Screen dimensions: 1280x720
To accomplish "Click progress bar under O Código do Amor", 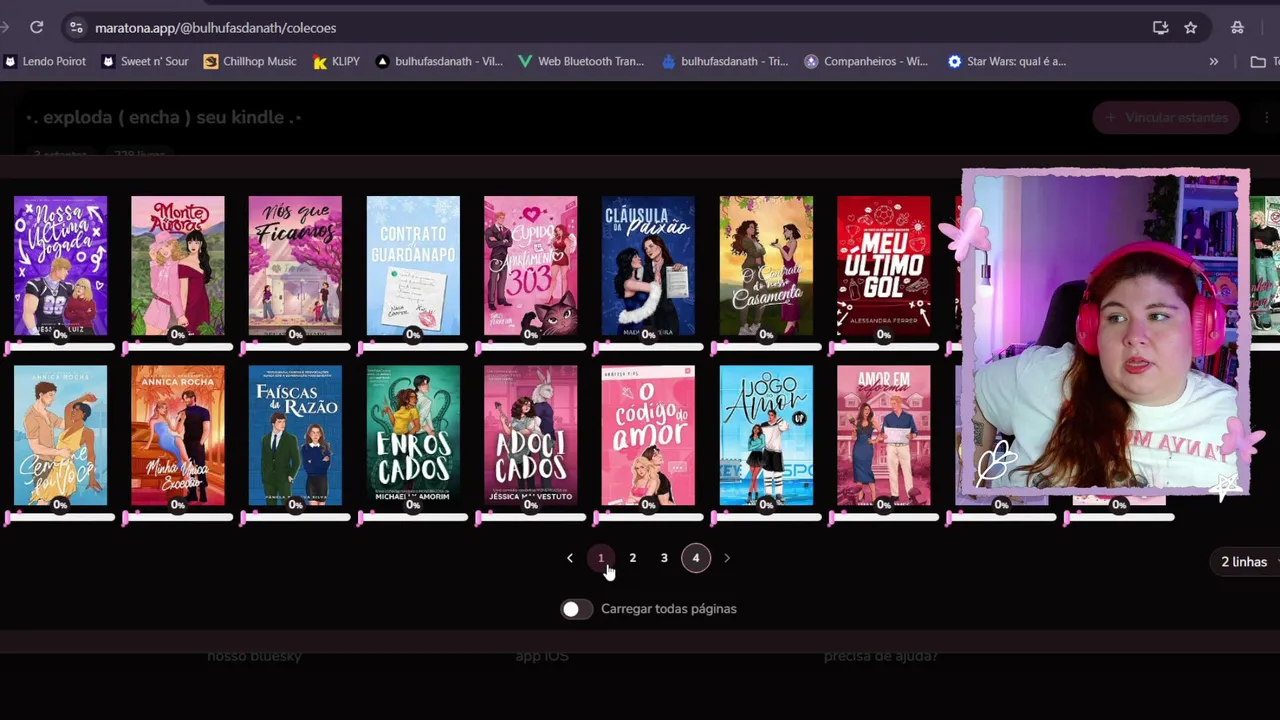I will point(648,517).
